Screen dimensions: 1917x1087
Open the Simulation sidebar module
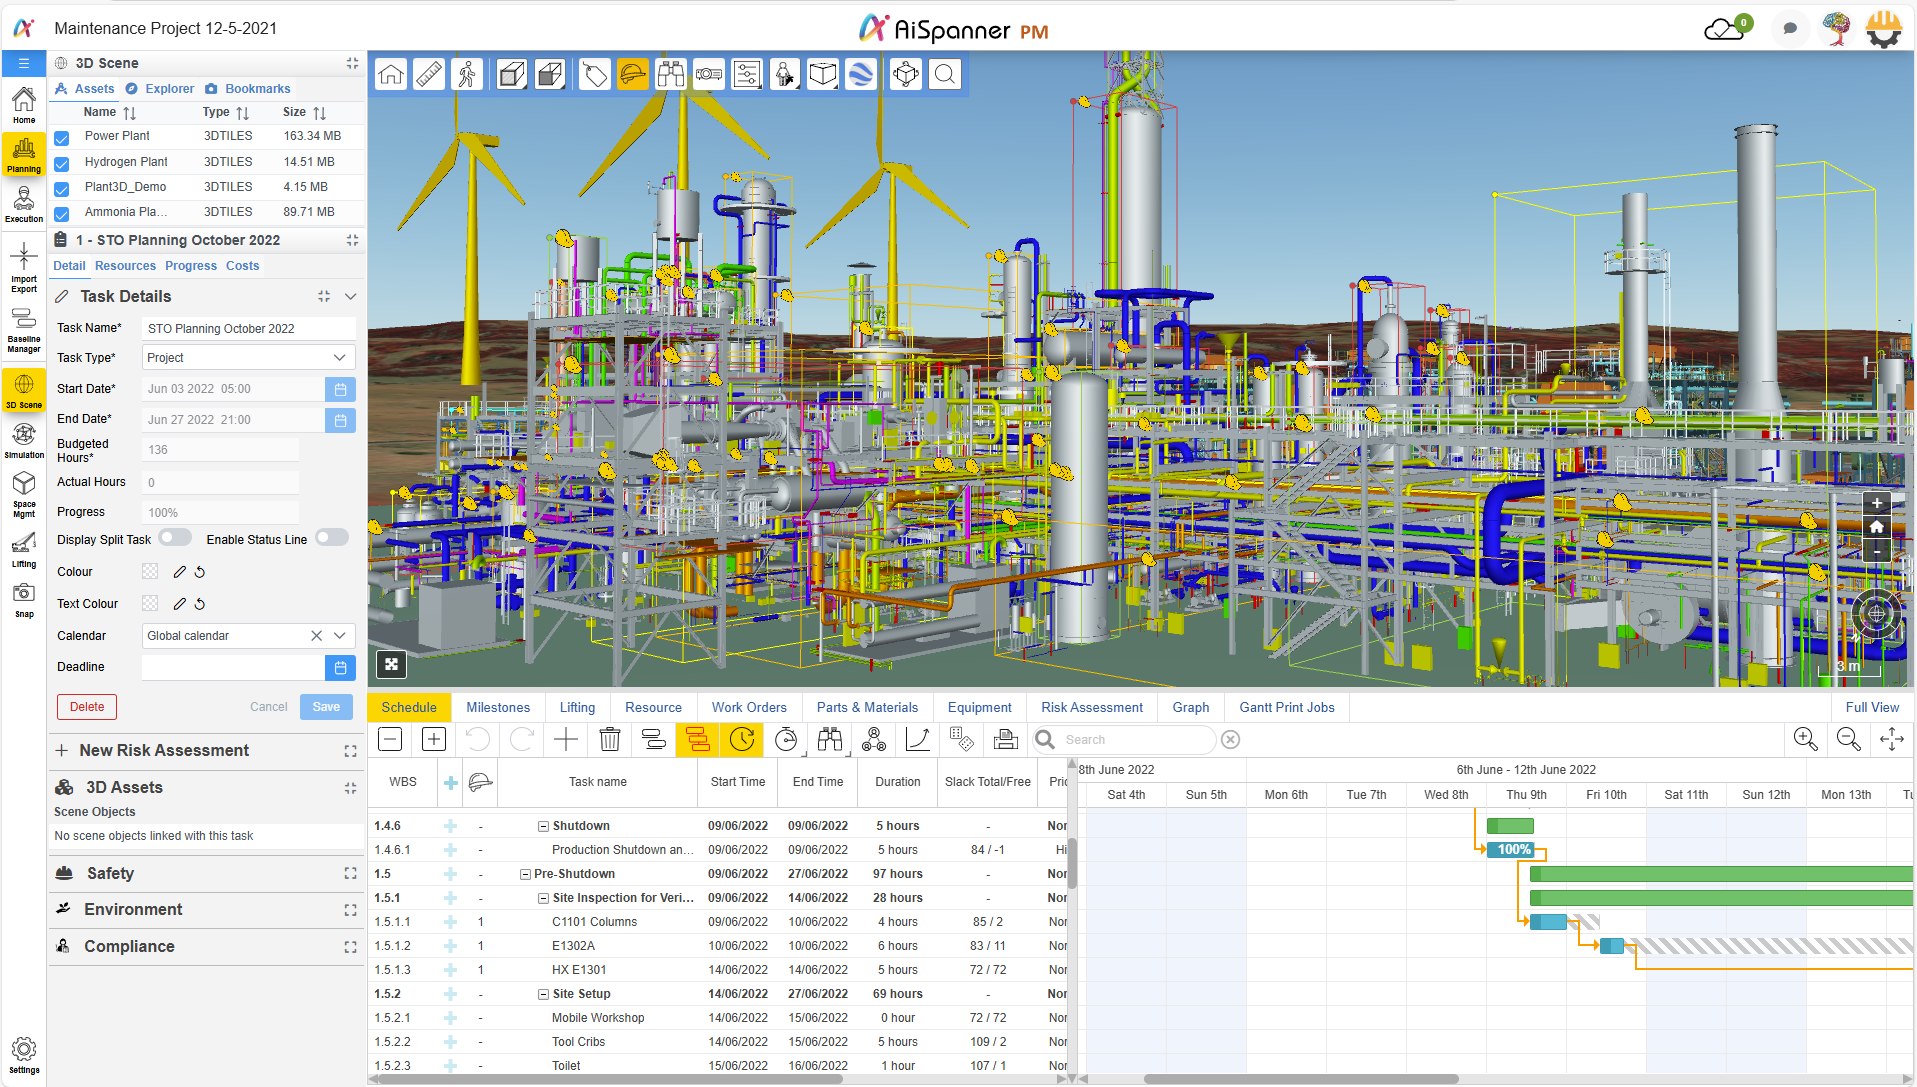click(x=24, y=440)
